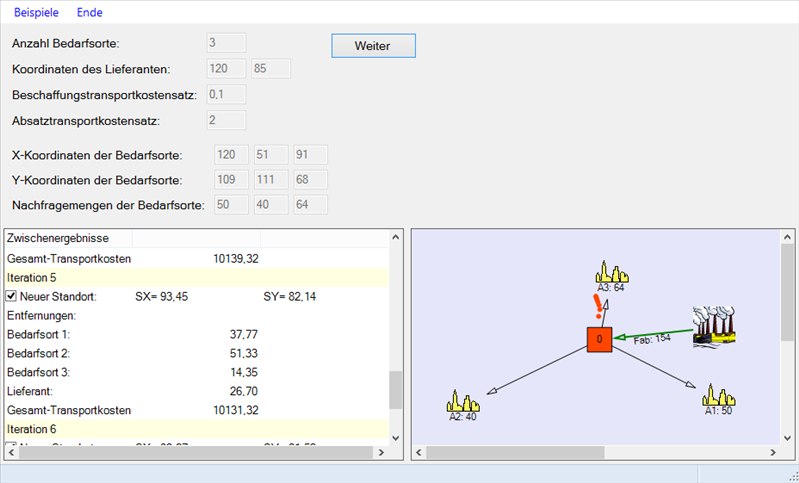Click the red exclamation mark on the map

pyautogui.click(x=598, y=305)
